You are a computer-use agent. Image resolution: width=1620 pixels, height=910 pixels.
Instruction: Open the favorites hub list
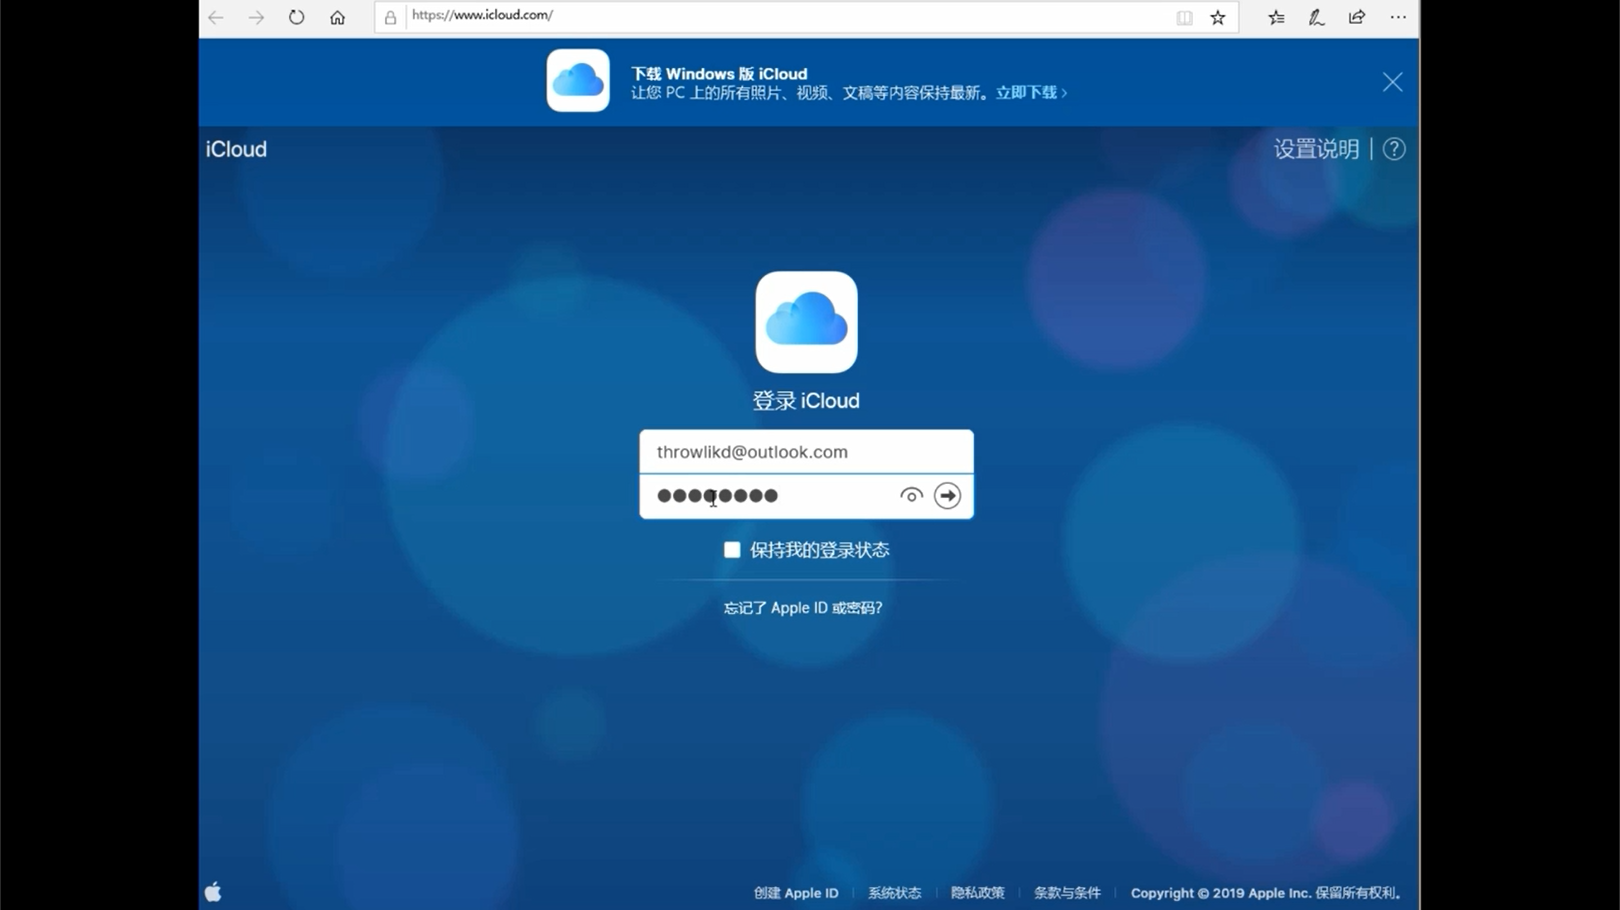pos(1277,17)
